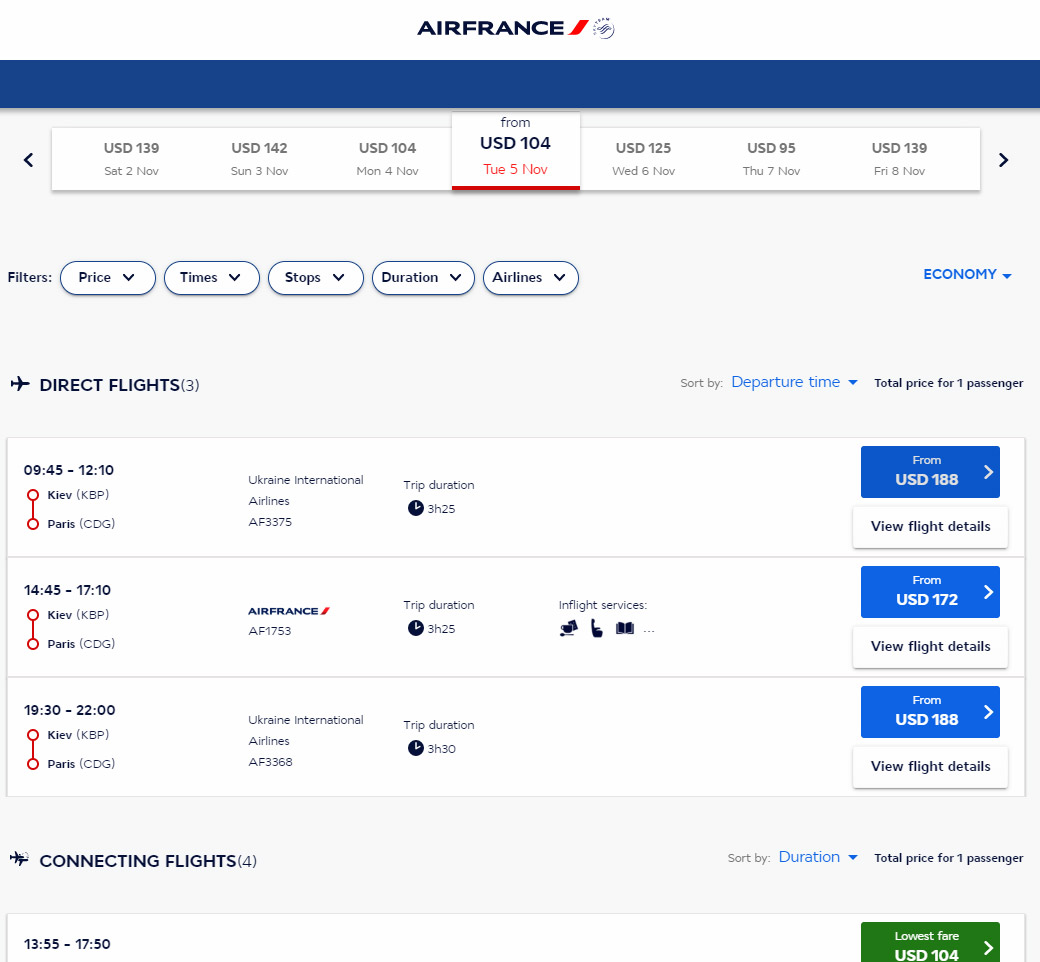Click clock icon of 09:45 flight duration
The width and height of the screenshot is (1040, 962).
coord(415,508)
